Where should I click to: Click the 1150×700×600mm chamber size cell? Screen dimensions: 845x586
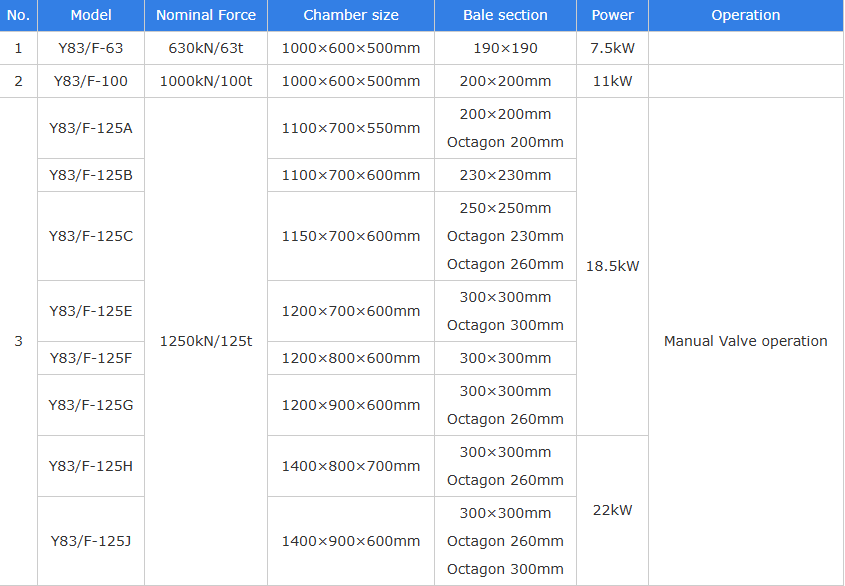click(x=351, y=236)
